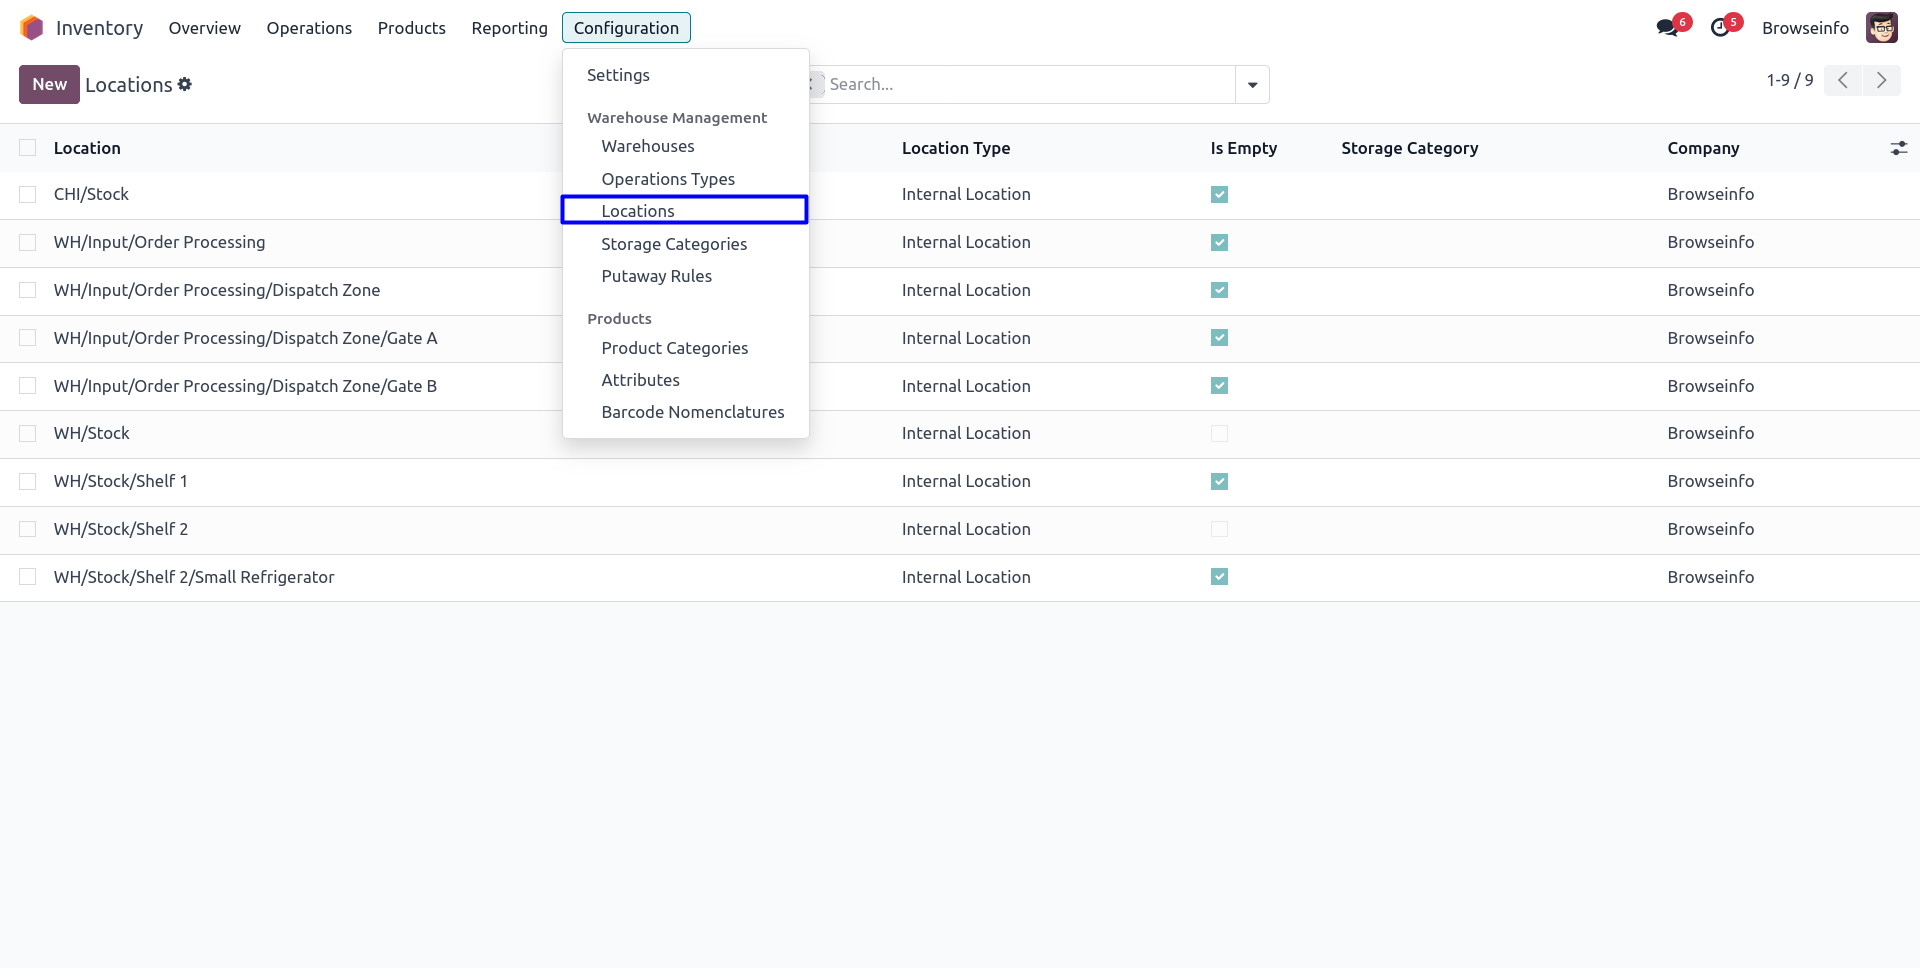Click the New button
Viewport: 1920px width, 968px height.
(x=49, y=85)
